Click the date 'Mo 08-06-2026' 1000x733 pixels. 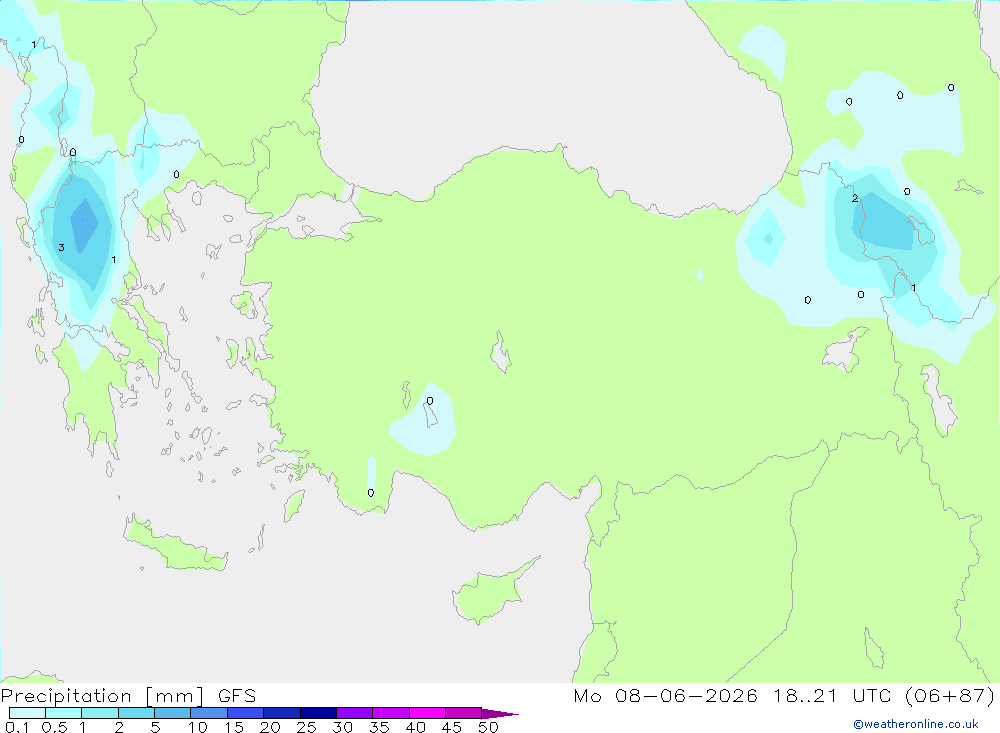(665, 696)
